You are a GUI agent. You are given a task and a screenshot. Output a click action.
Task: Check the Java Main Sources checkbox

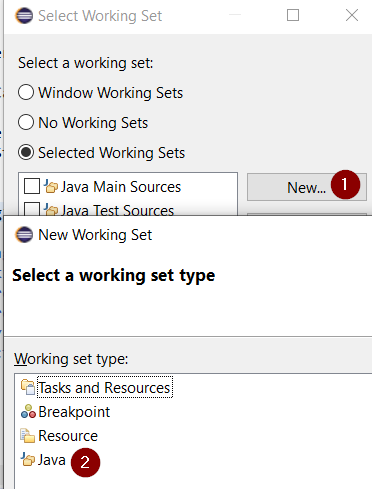pos(32,186)
